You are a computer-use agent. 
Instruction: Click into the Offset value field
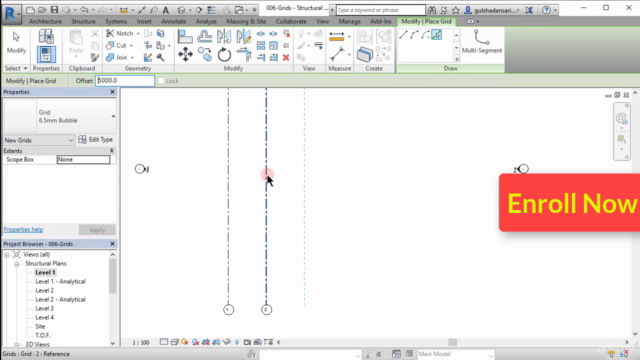coord(125,81)
